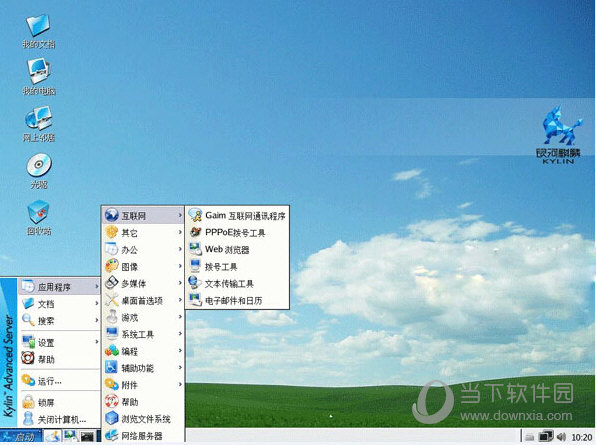597x445 pixels.
Task: Click the network monitor tray icon
Action: [x=546, y=436]
